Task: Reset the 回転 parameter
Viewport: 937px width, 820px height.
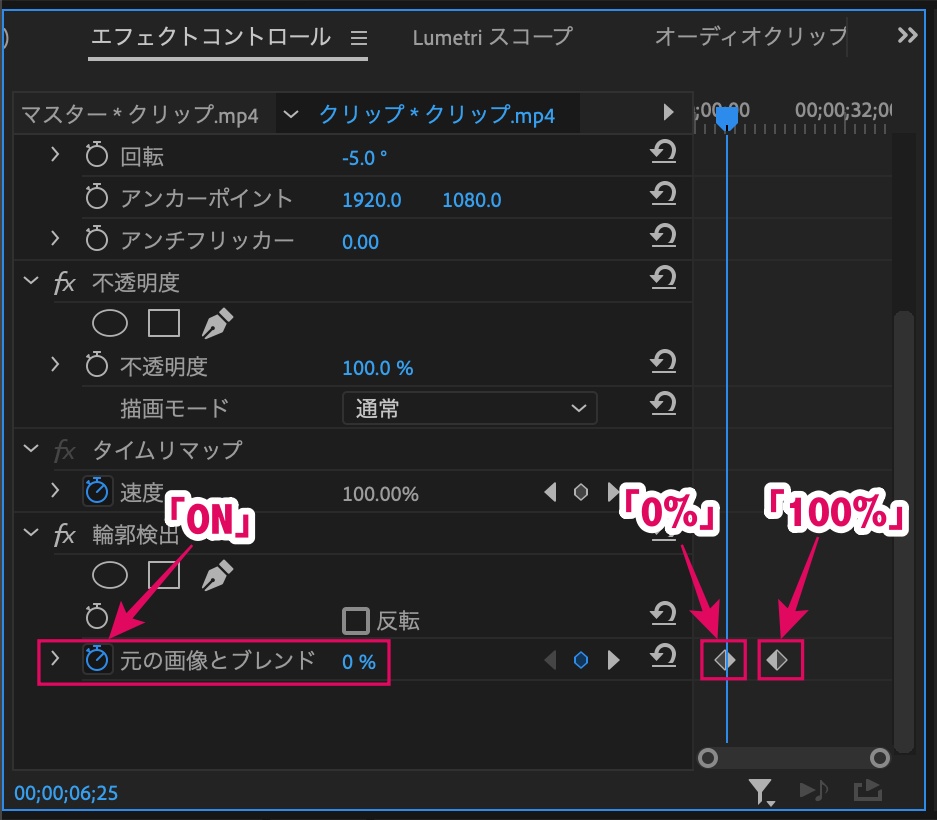Action: [x=663, y=152]
